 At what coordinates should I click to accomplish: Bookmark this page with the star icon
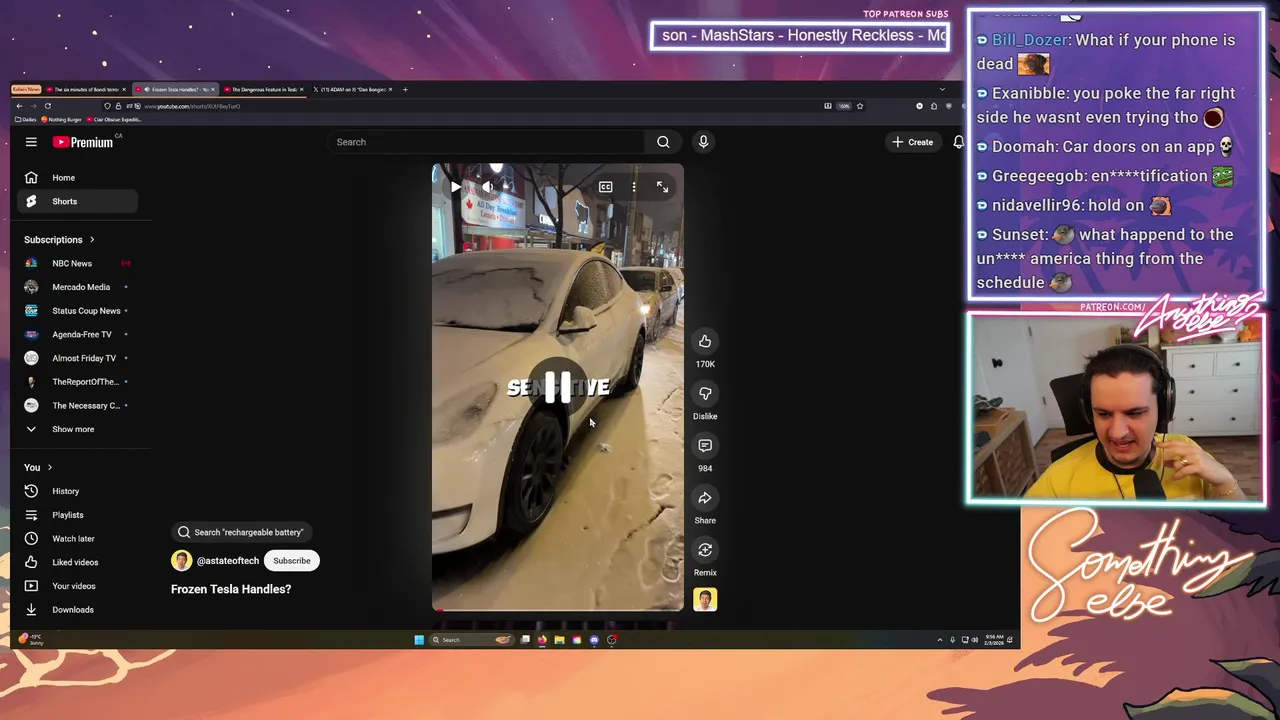coord(859,106)
